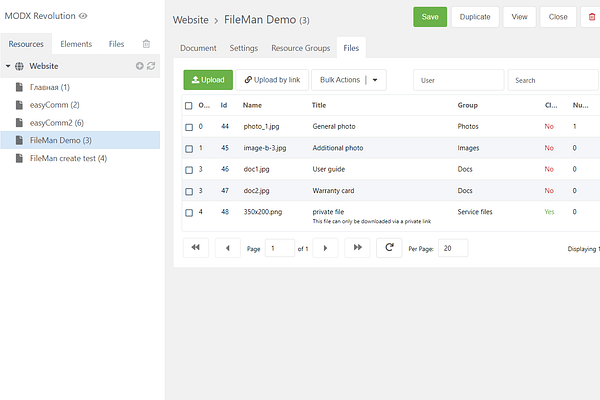This screenshot has width=600, height=400.
Task: Open the User filter combo box
Action: (458, 80)
